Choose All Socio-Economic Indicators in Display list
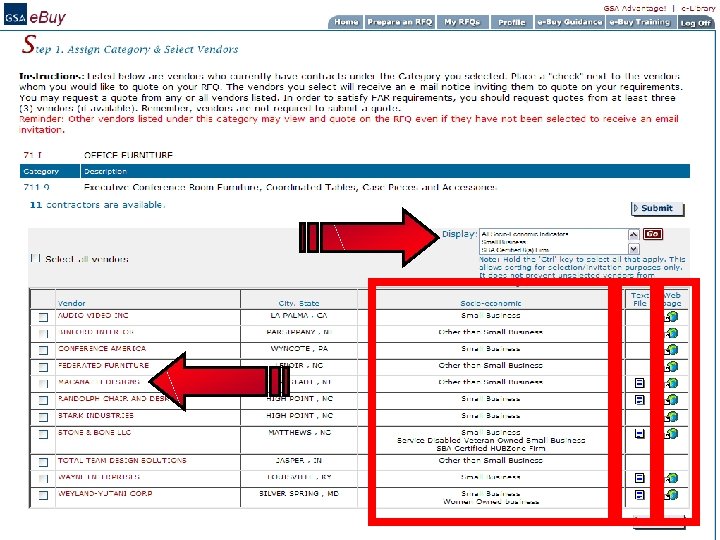 [524, 234]
